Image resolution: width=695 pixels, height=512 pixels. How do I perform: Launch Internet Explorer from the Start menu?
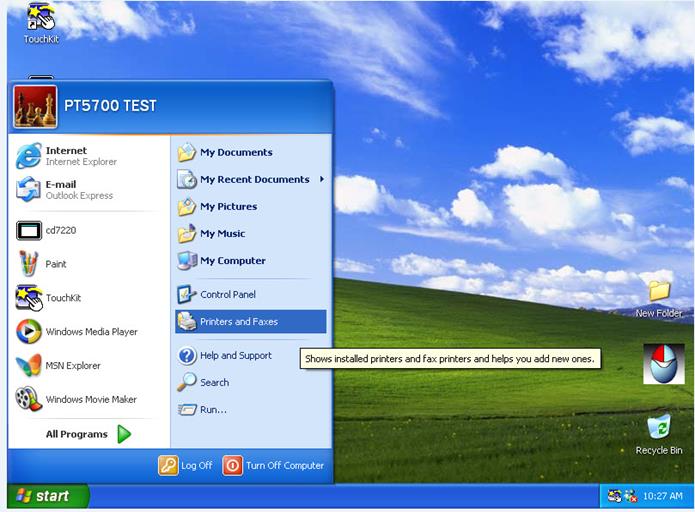[29, 156]
